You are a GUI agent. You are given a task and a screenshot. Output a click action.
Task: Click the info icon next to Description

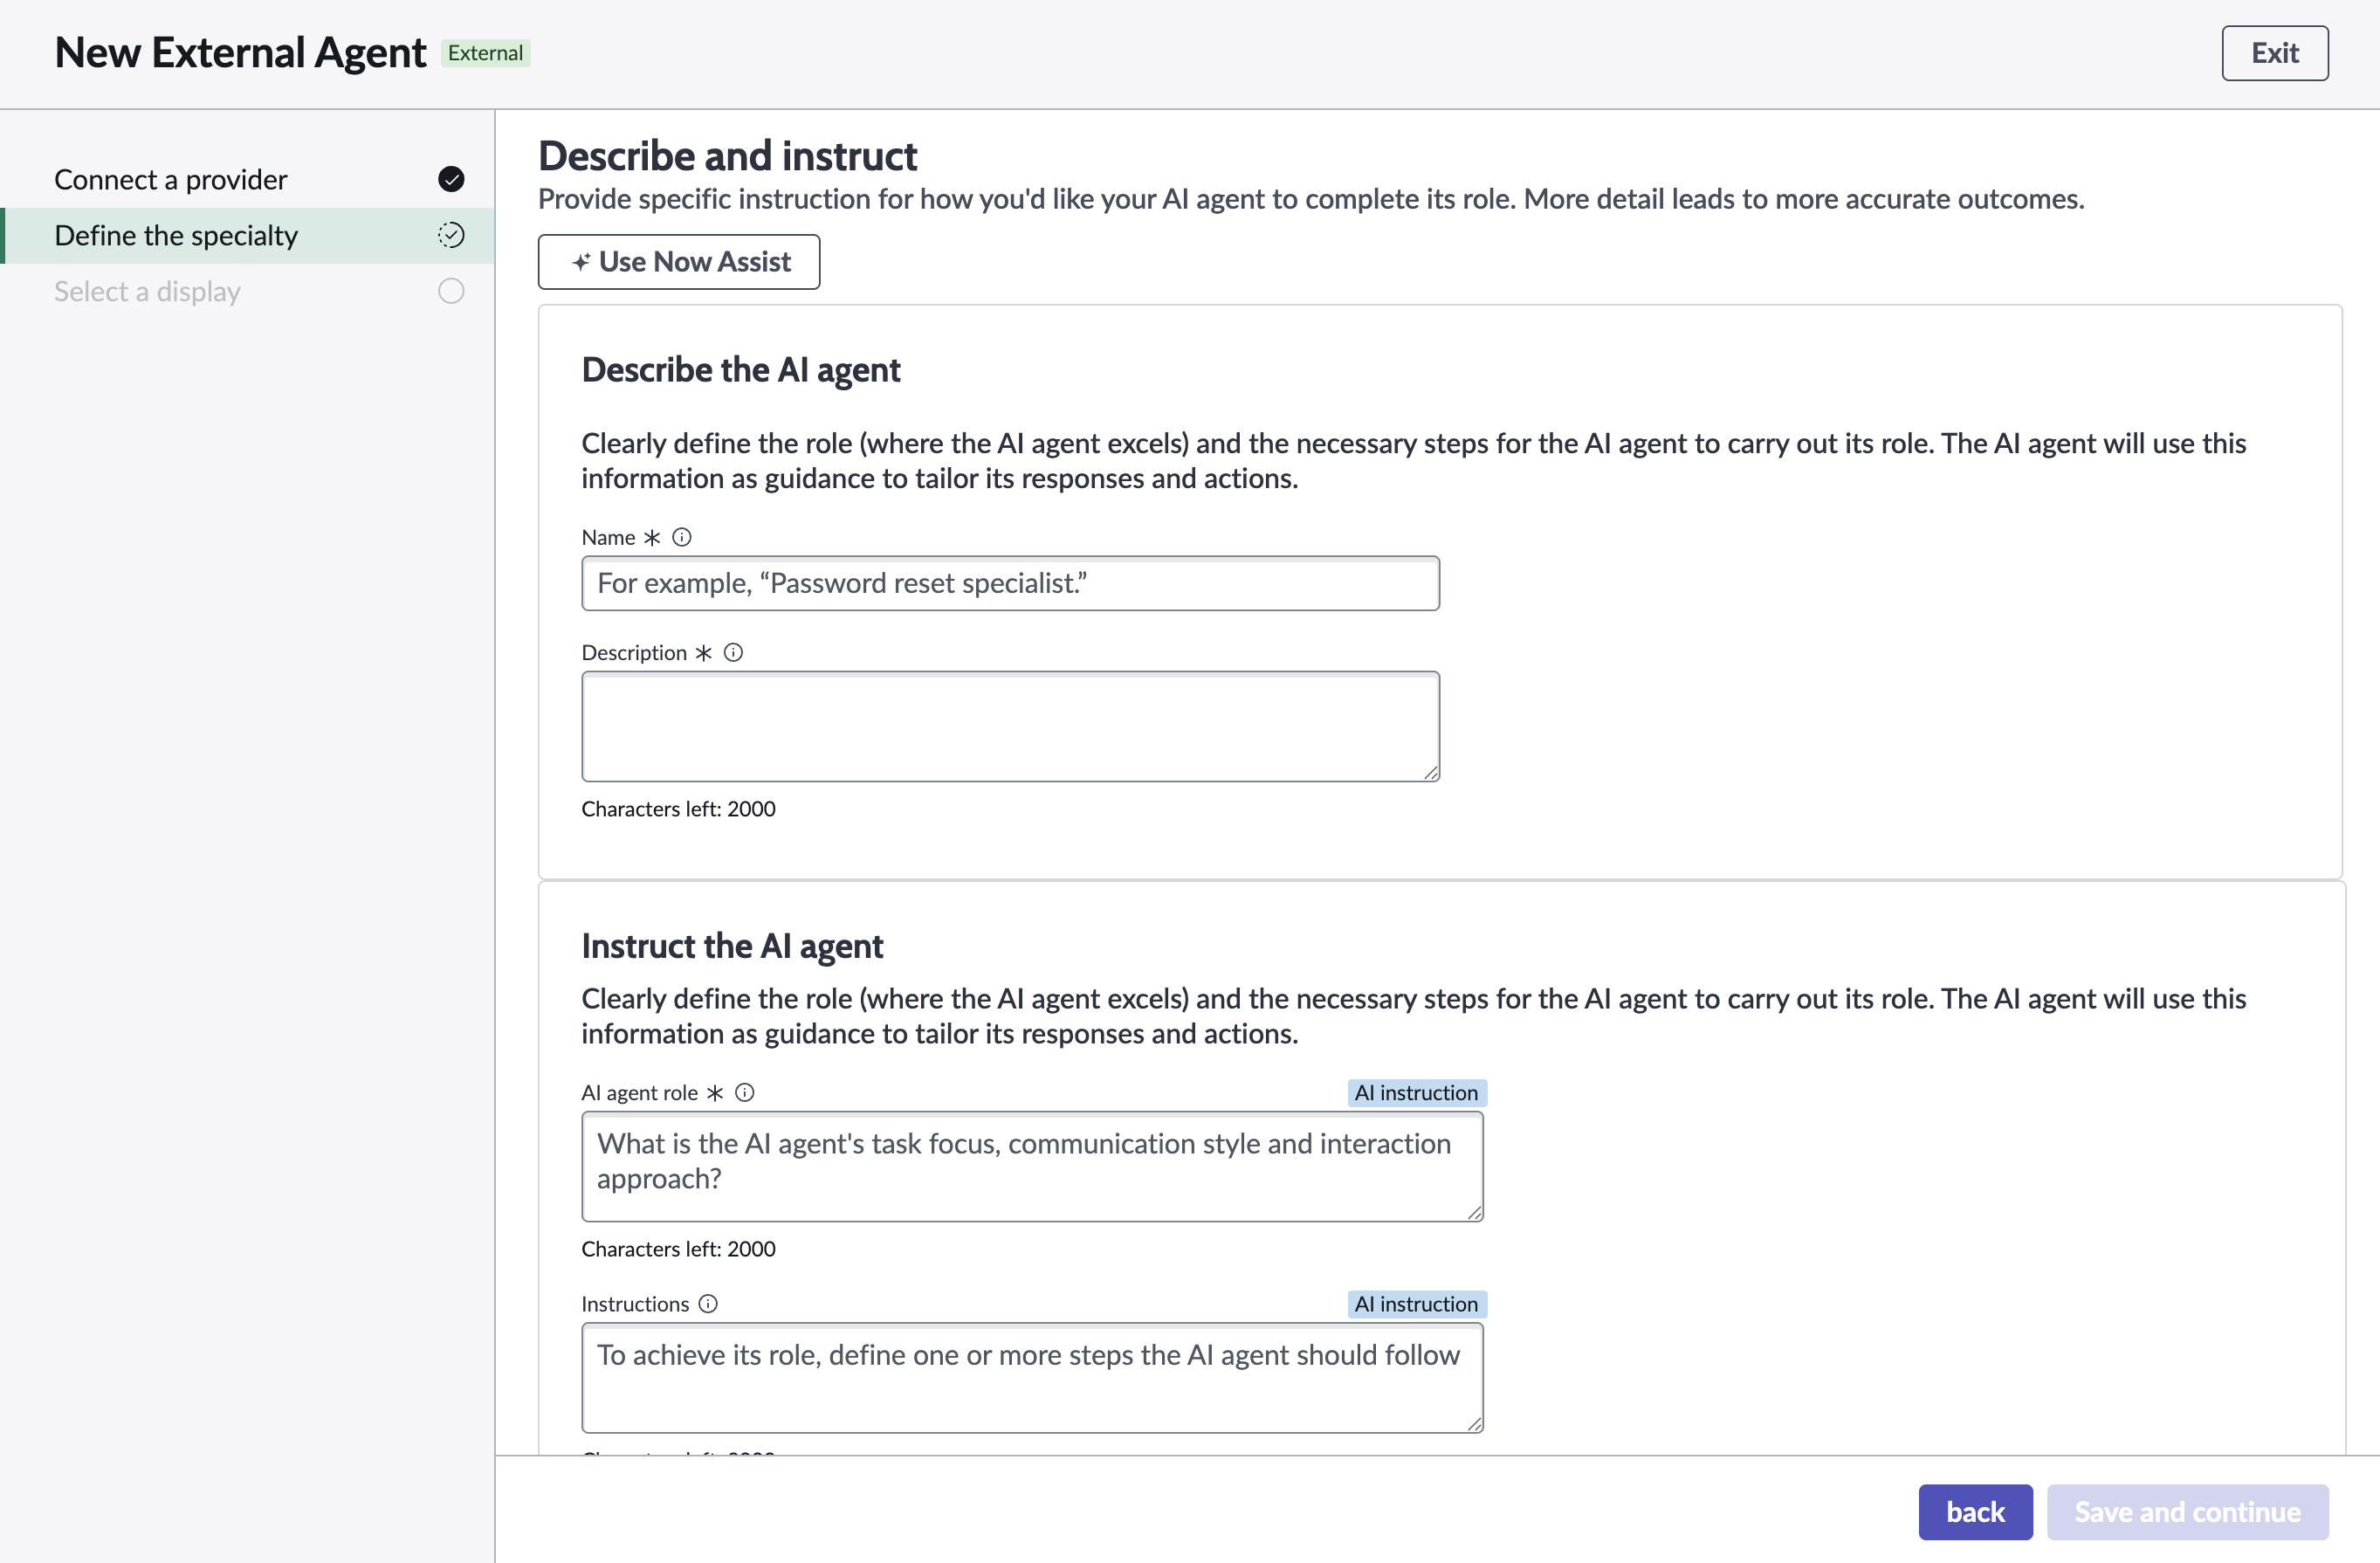click(733, 652)
